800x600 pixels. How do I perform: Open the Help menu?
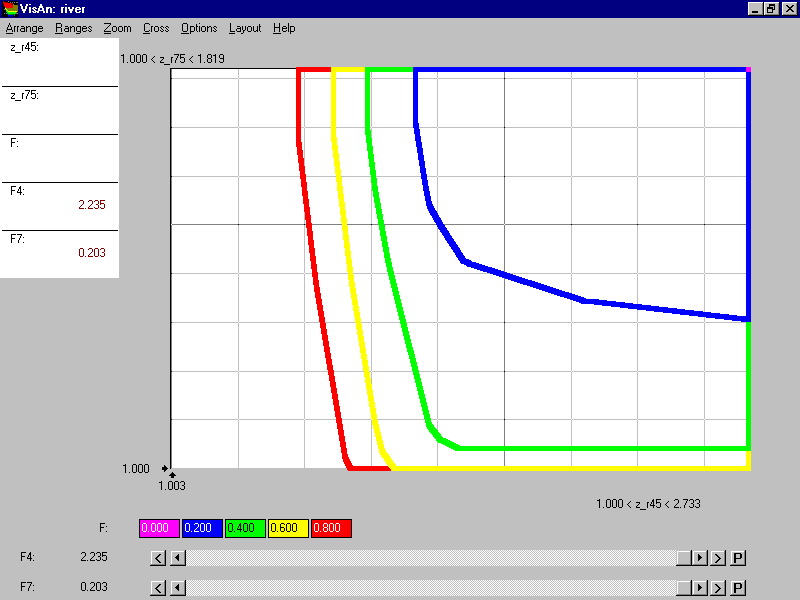tap(284, 29)
